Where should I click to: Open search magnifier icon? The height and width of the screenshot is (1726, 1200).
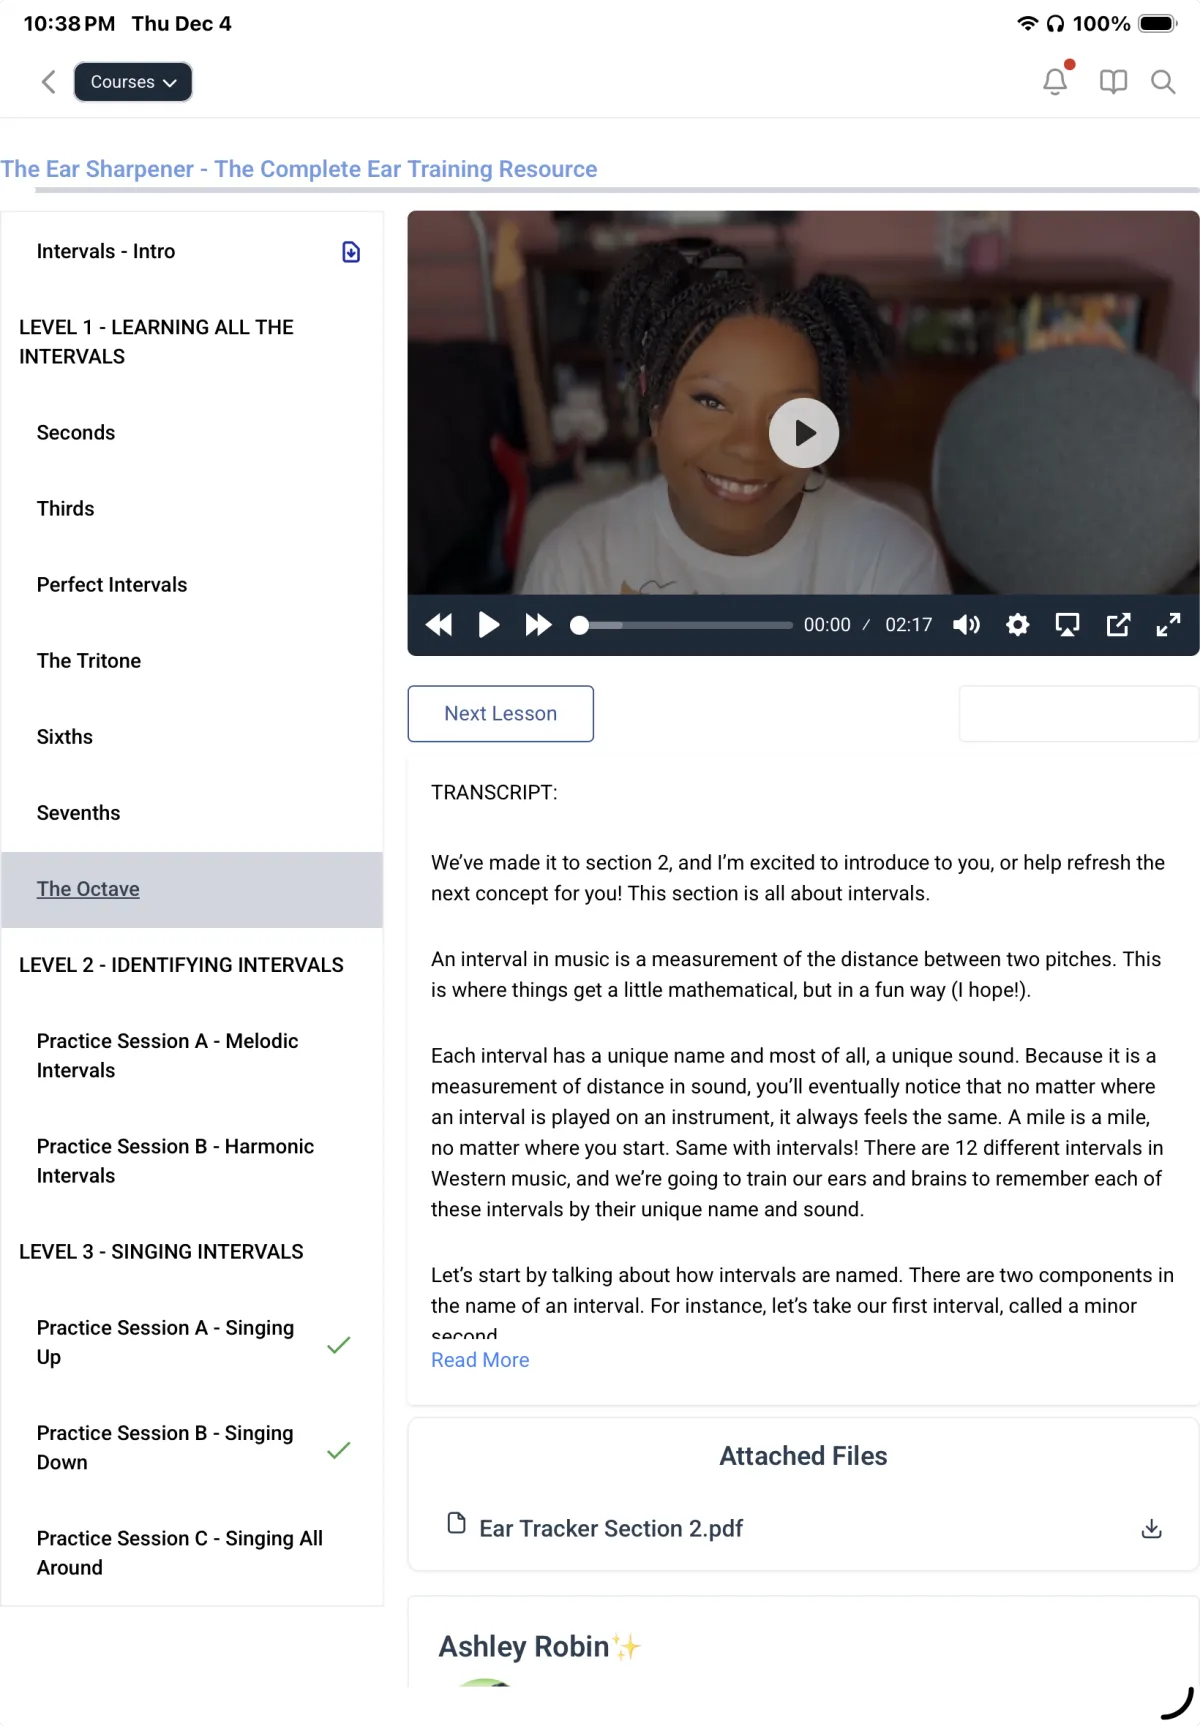[x=1163, y=82]
